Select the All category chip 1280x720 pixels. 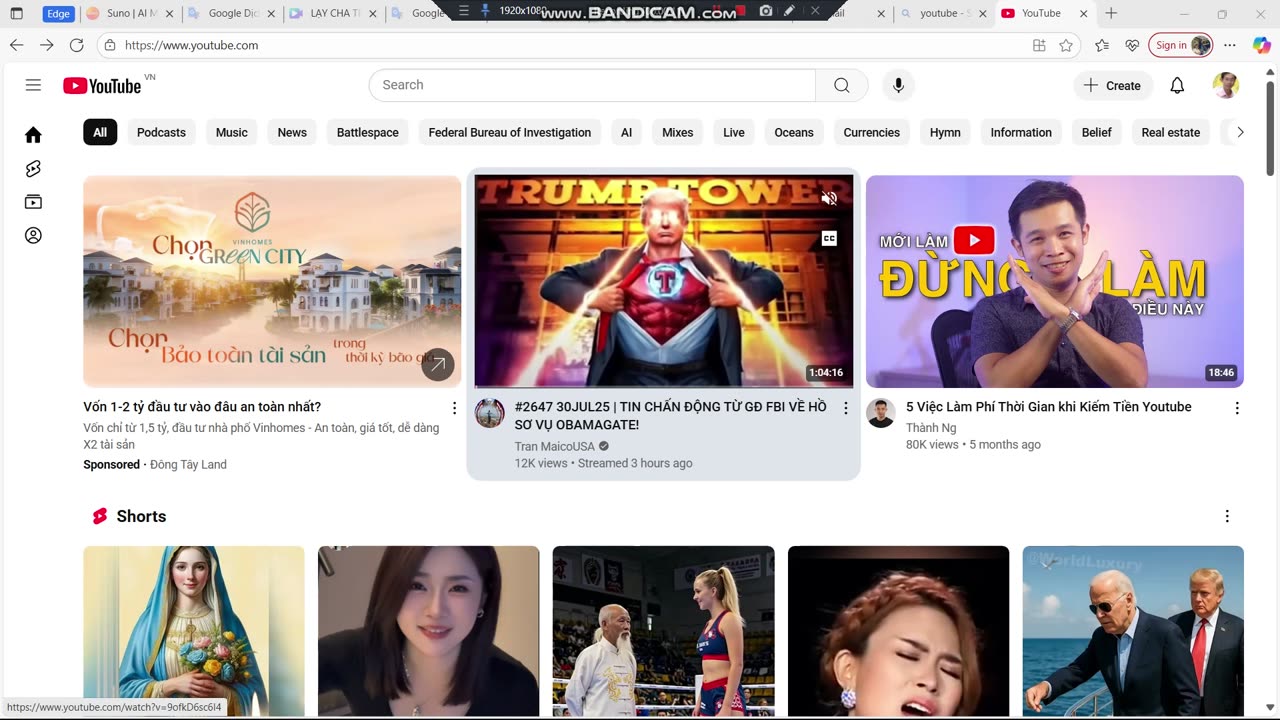click(100, 132)
